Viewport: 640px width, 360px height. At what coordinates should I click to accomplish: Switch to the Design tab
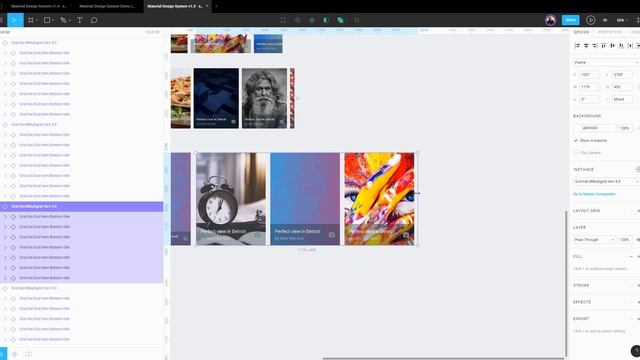[x=581, y=32]
